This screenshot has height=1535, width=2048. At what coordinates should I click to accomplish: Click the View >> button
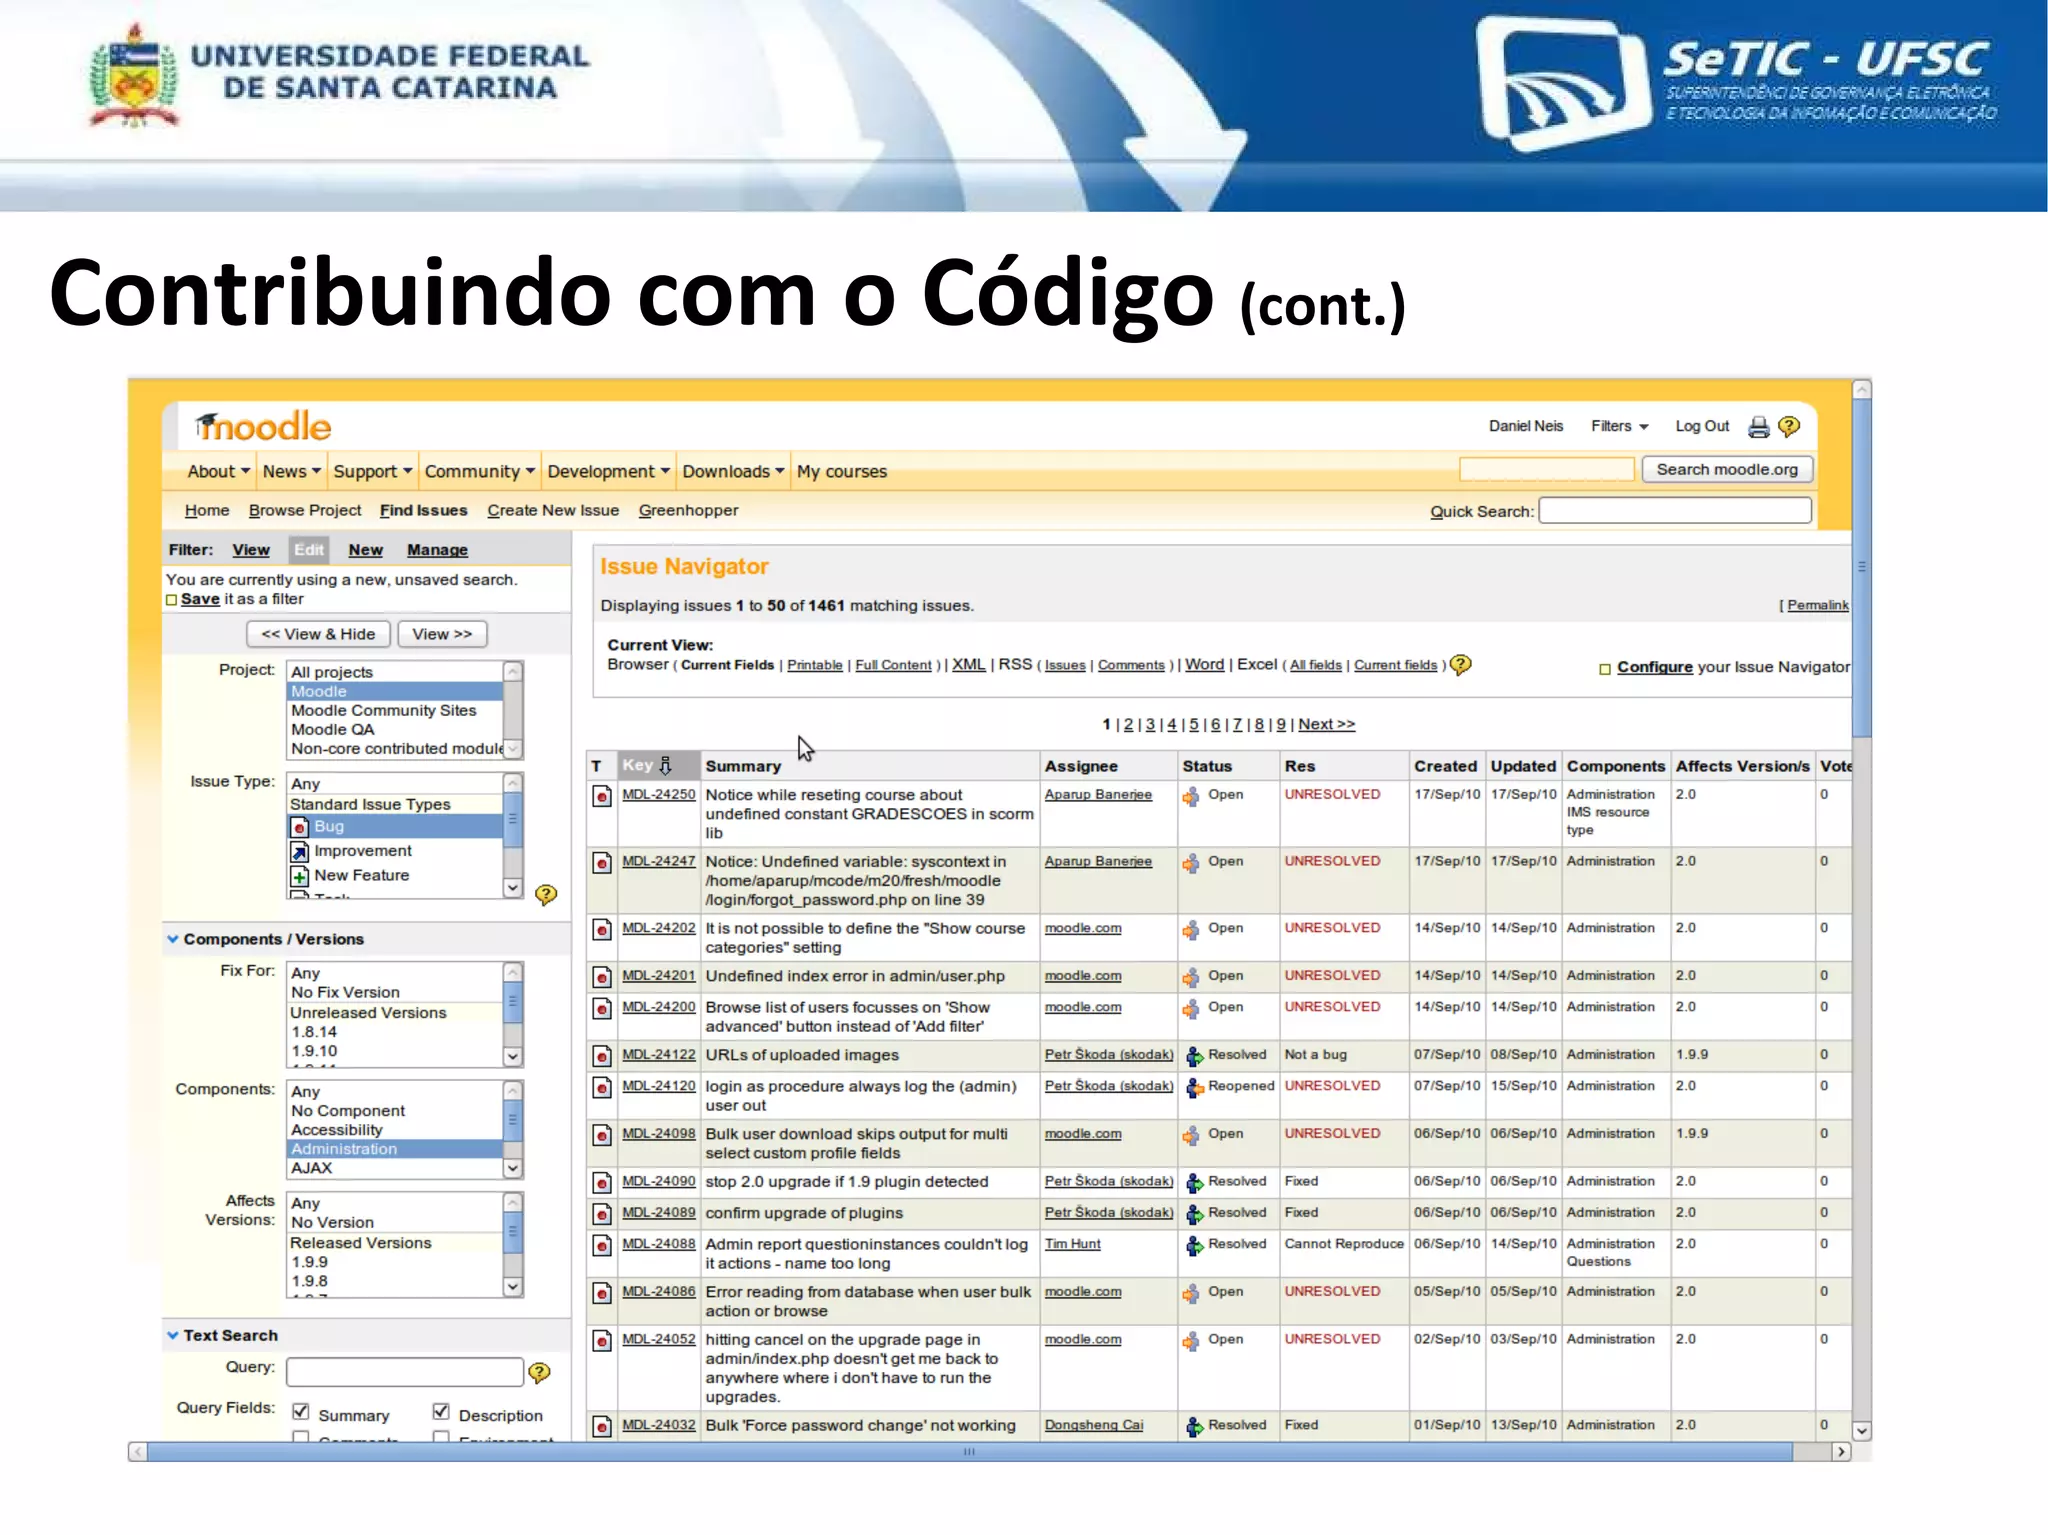[x=442, y=634]
